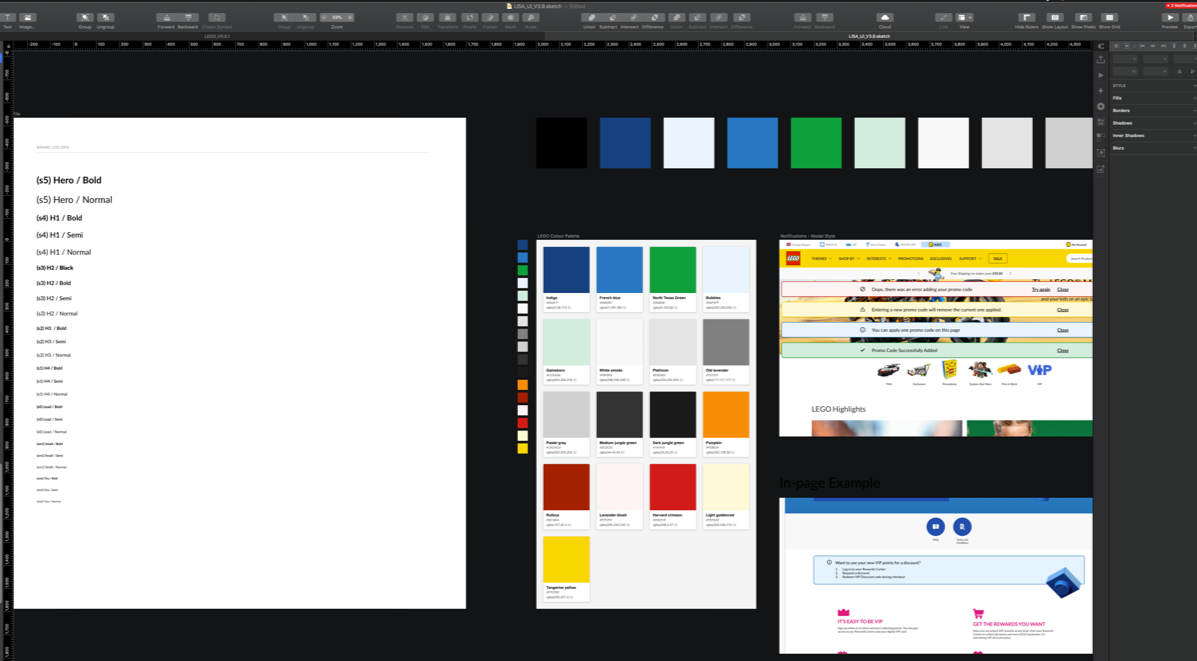
Task: Add an inner shadow with Inner Shadows plus
Action: 1193,135
